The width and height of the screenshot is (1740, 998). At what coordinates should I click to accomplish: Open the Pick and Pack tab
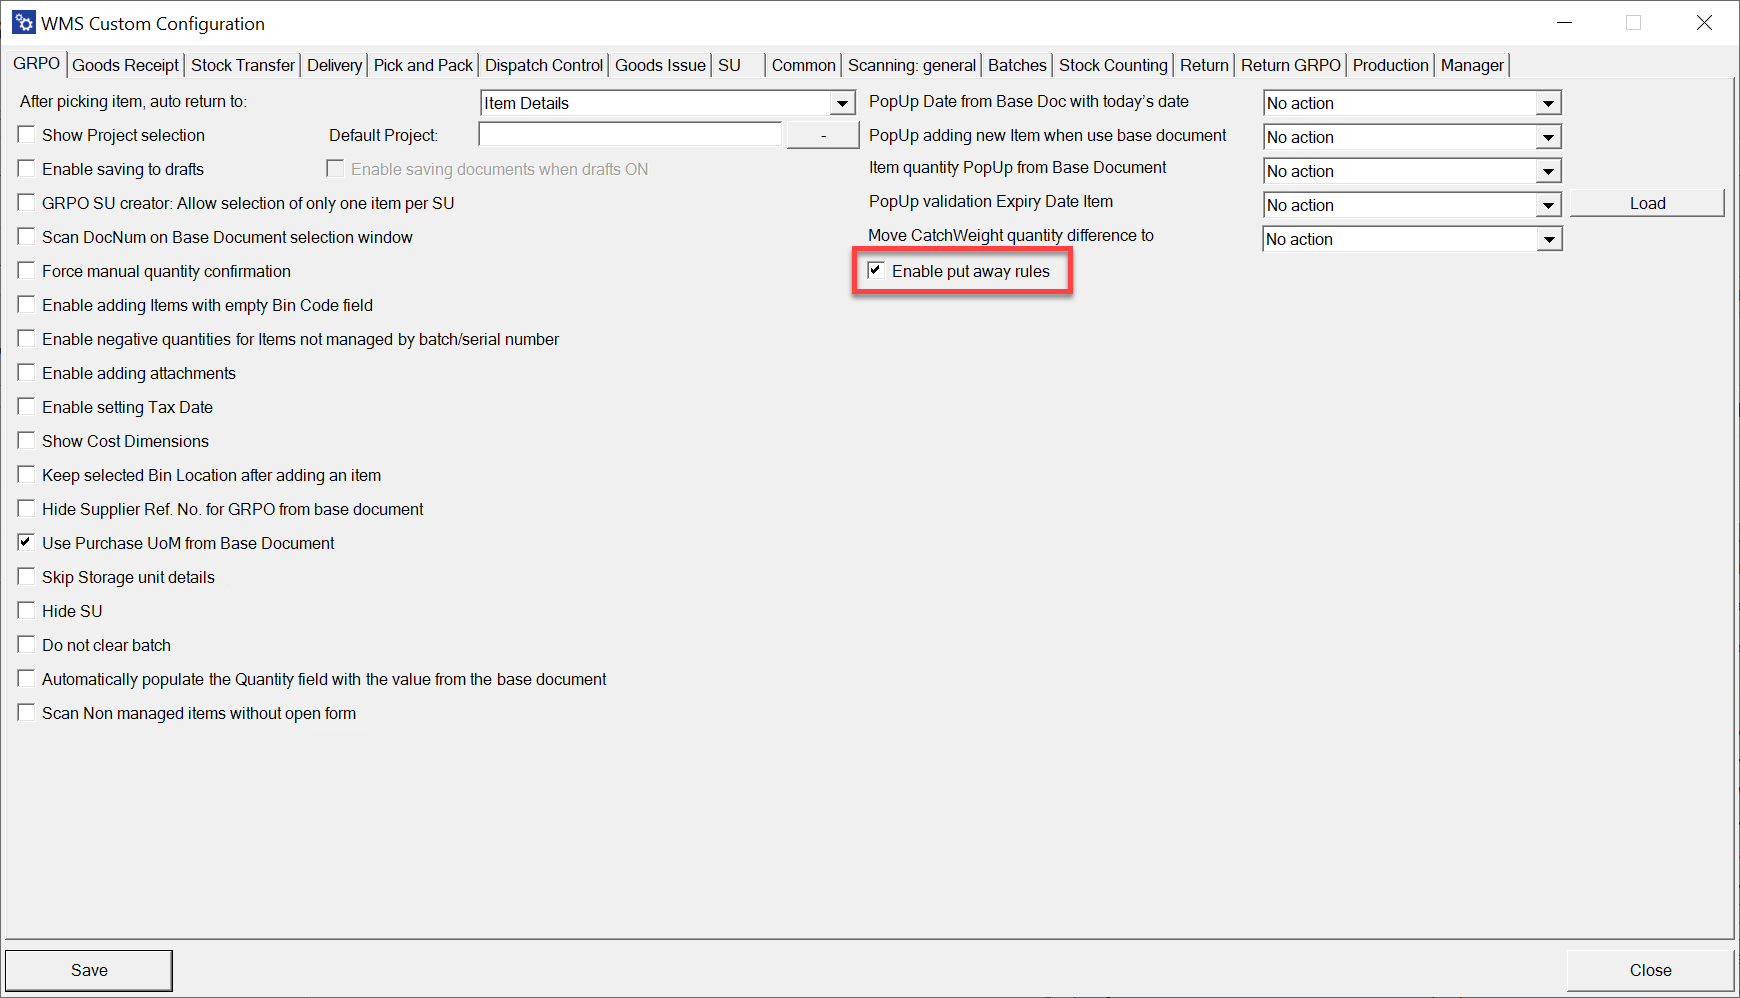[423, 65]
